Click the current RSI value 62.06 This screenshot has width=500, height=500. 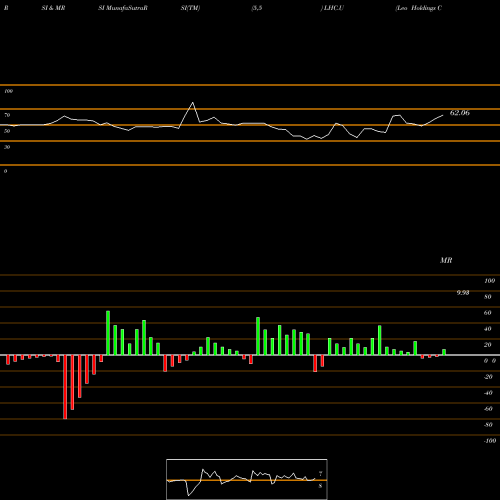click(460, 113)
